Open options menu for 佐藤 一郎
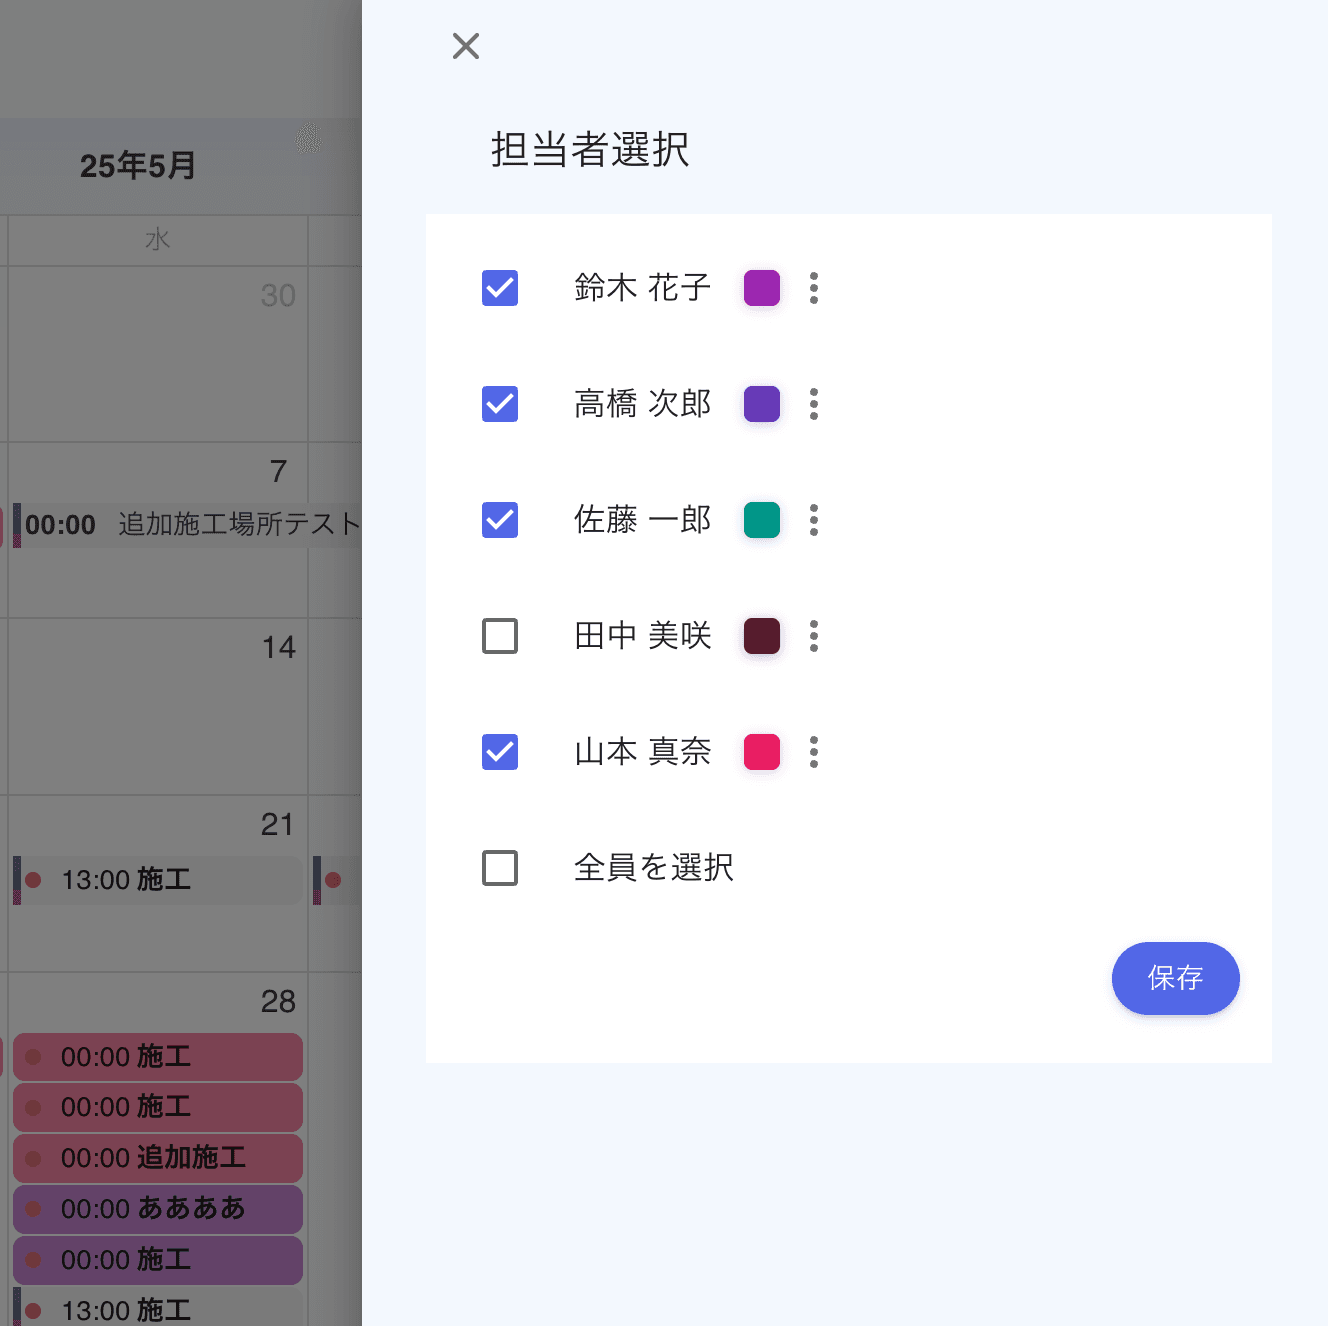 click(813, 520)
